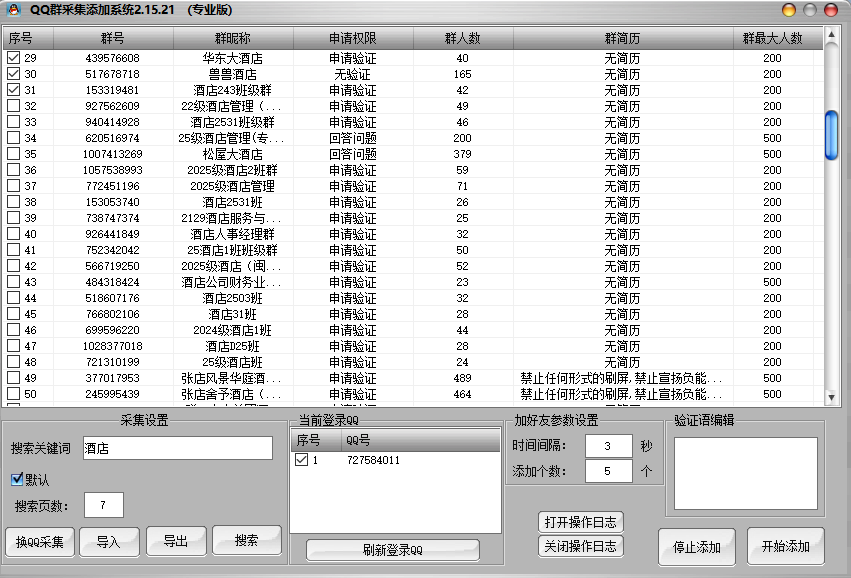Tick the checkbox for row 35 松屋大酒店
This screenshot has width=851, height=578.
[x=13, y=154]
